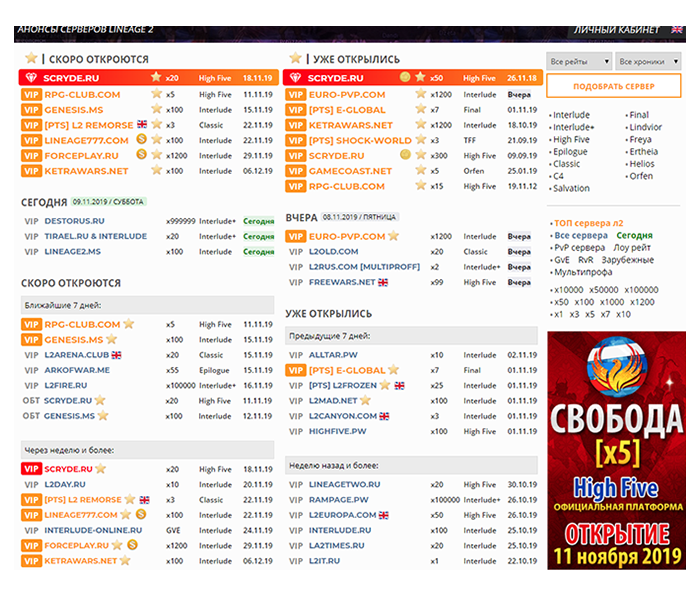Screen dimensions: 700x600
Task: Filter by Interlude chronicle in sidebar
Action: coord(571,115)
